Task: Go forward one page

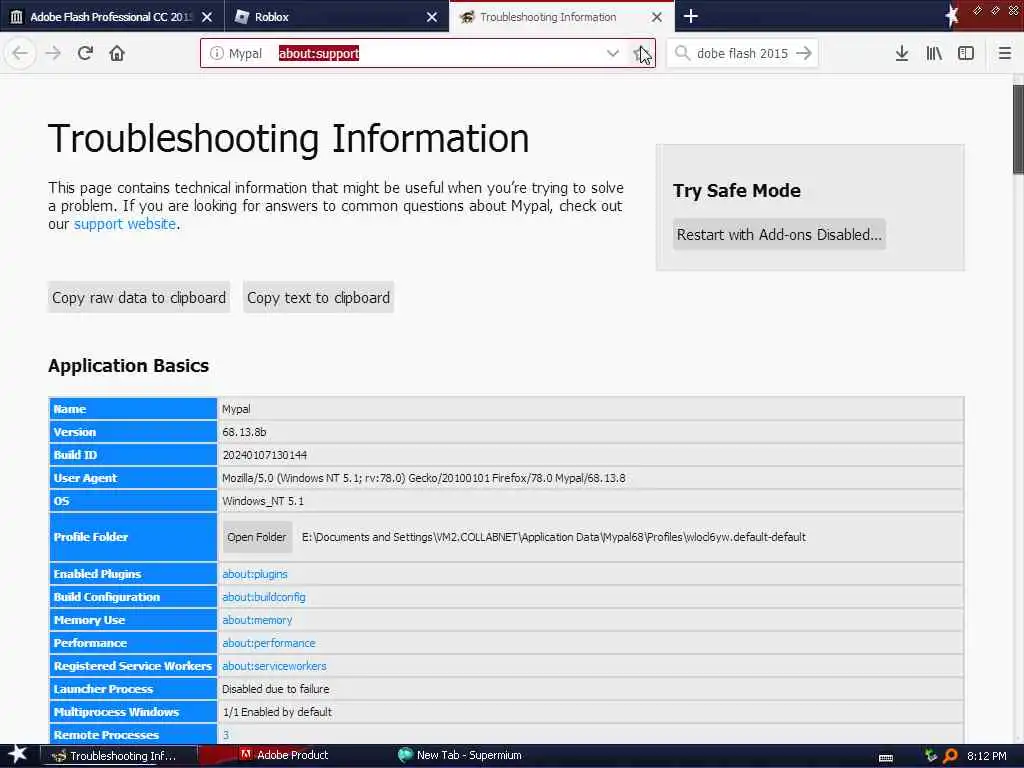Action: (x=53, y=53)
